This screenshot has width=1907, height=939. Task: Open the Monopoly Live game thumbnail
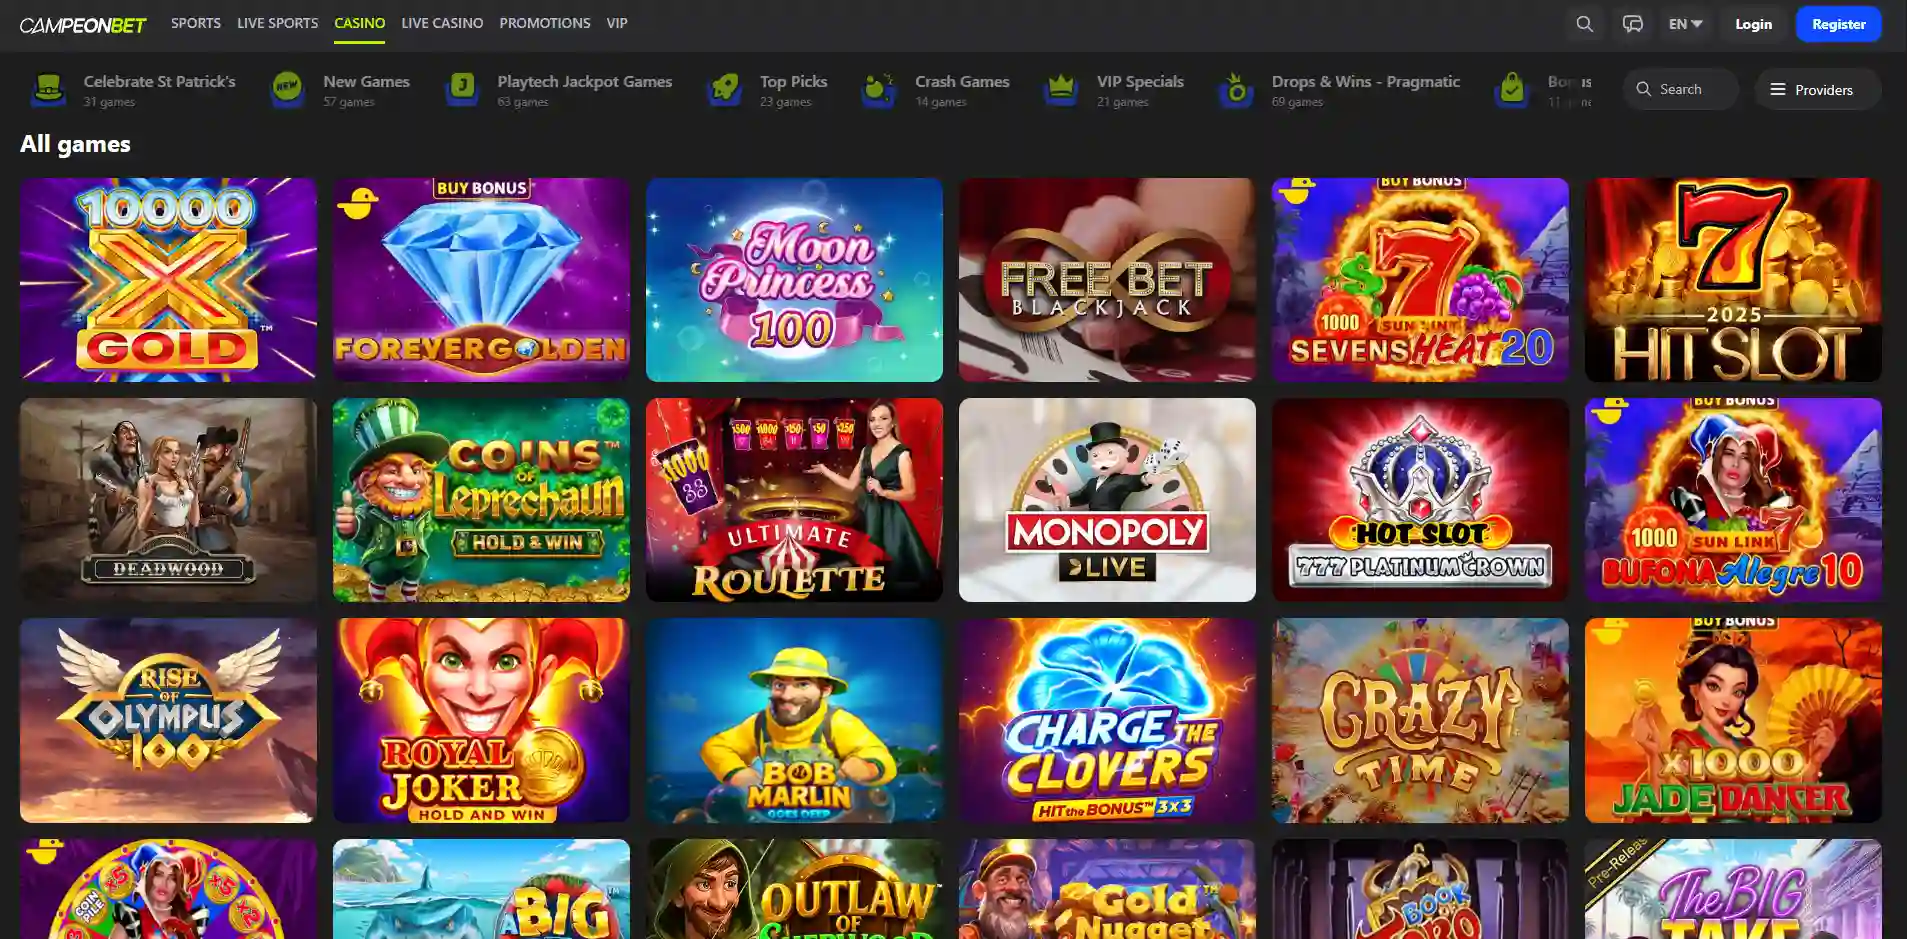coord(1107,500)
